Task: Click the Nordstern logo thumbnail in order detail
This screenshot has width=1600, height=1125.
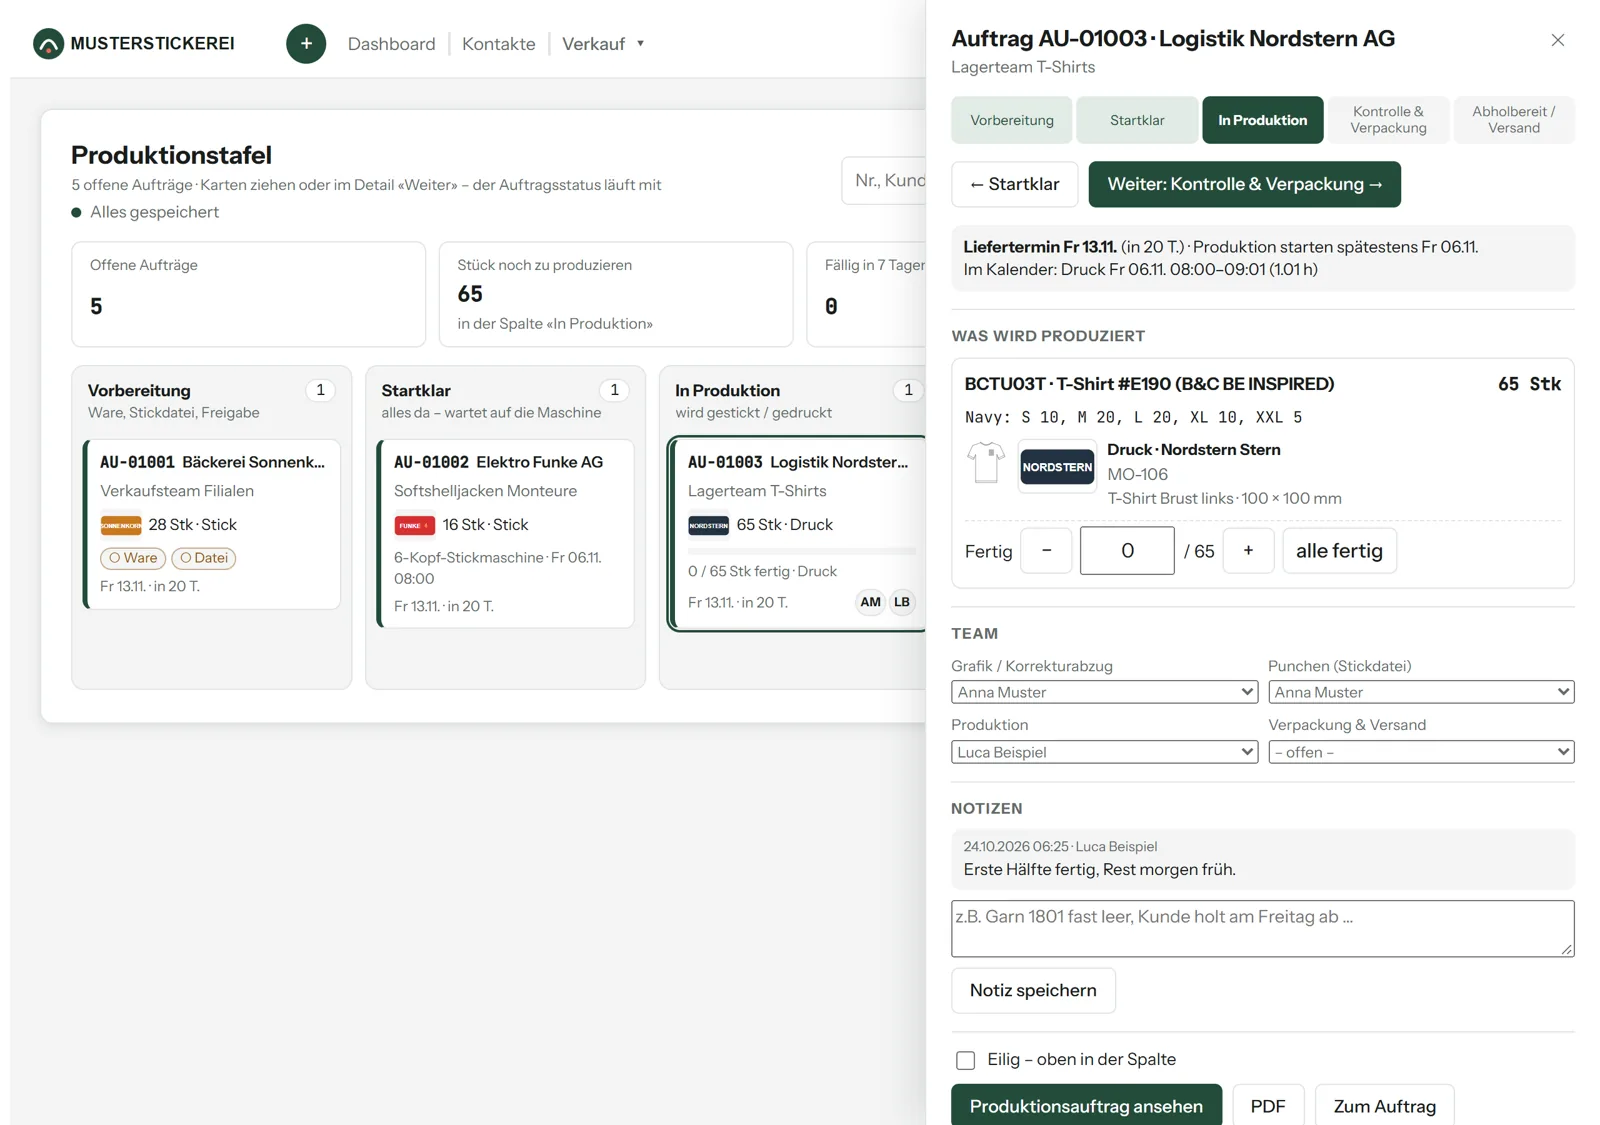Action: click(1057, 467)
